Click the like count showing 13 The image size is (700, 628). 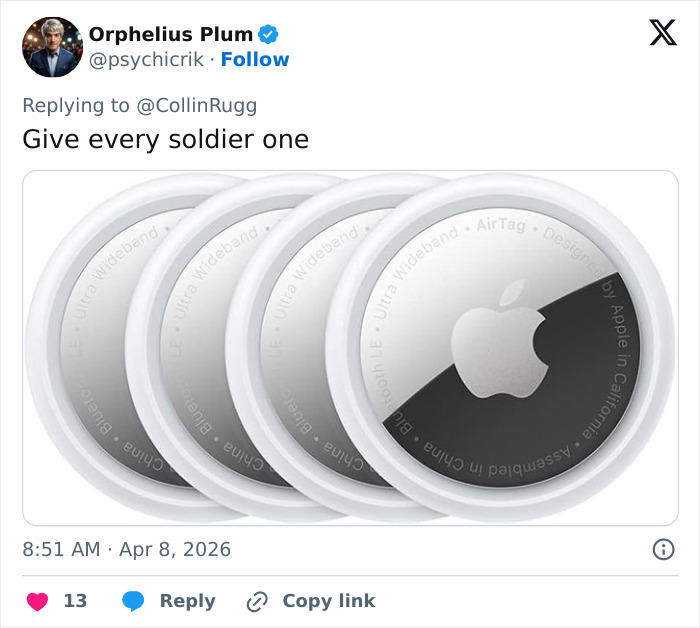75,601
